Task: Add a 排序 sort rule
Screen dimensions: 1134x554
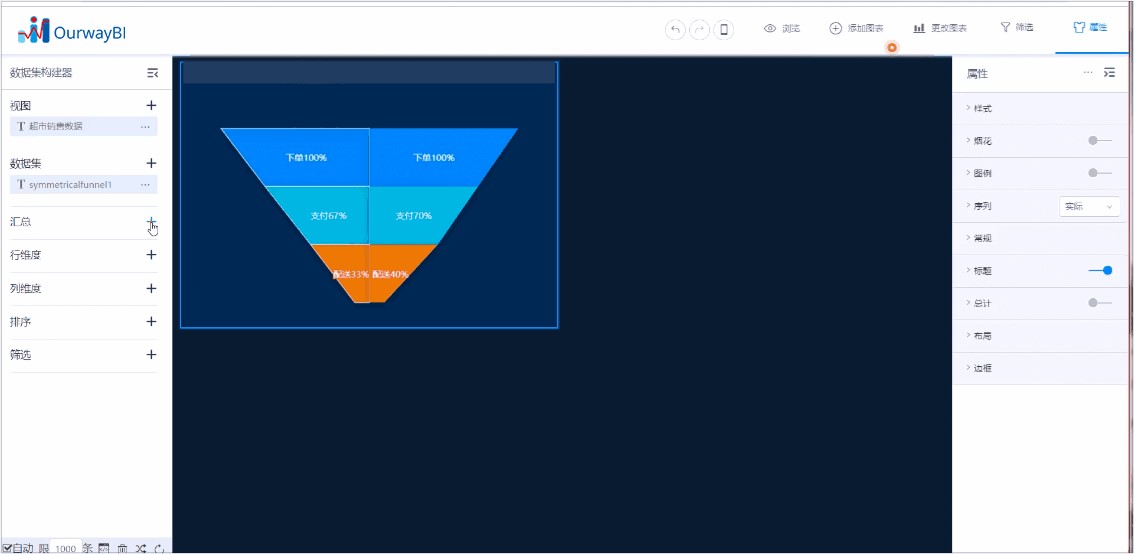Action: click(x=151, y=322)
